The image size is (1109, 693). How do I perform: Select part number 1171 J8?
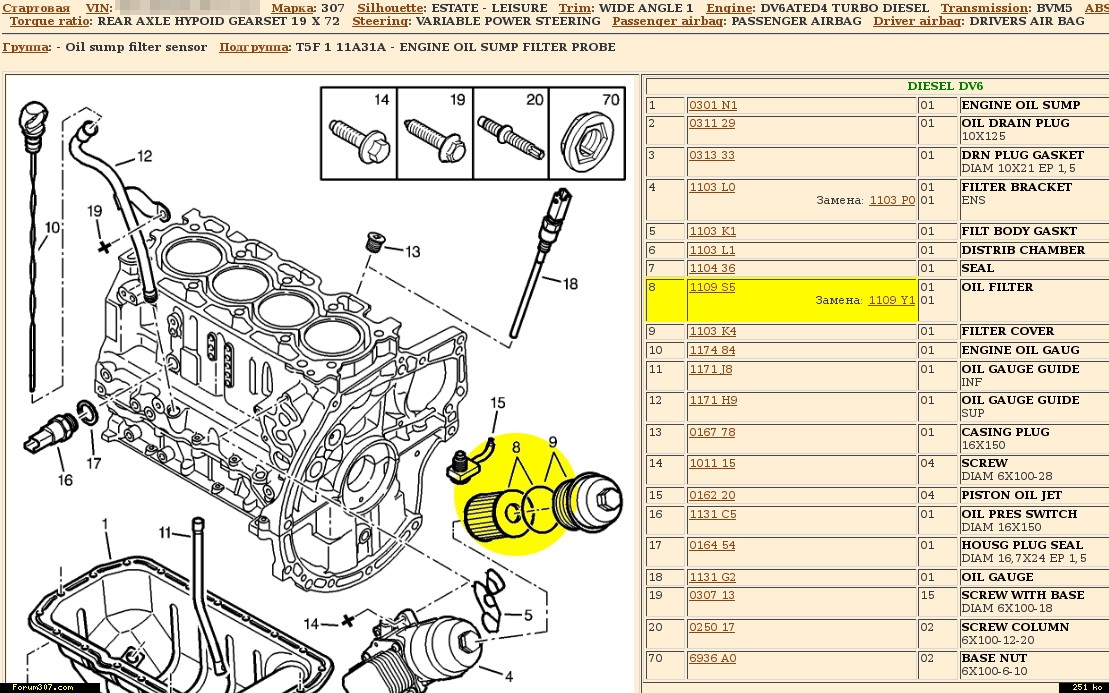711,369
